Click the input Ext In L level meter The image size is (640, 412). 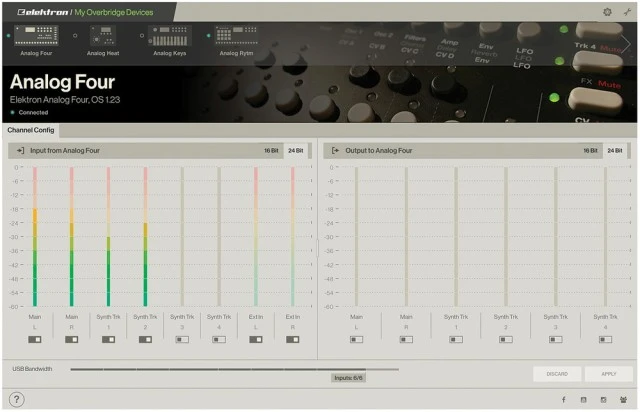point(256,236)
